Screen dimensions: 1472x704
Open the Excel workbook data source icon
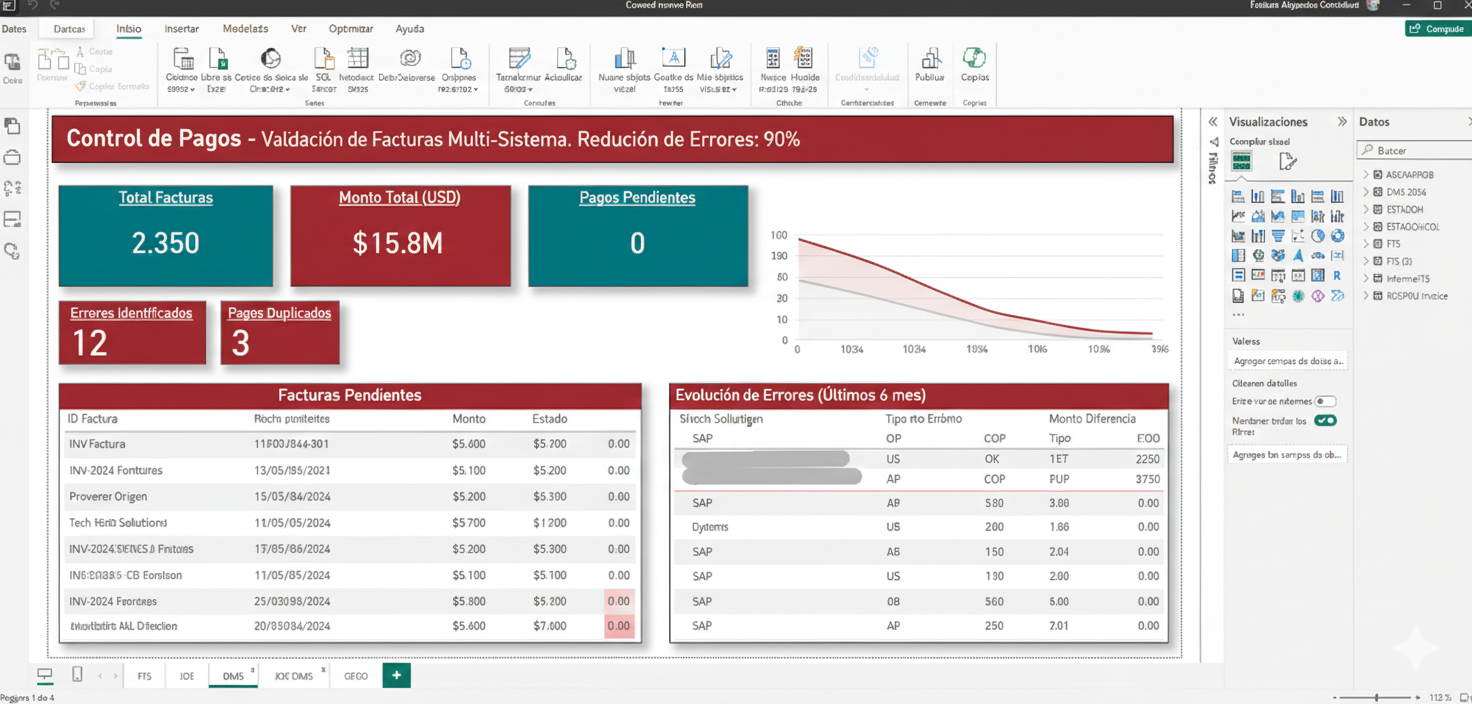[216, 60]
